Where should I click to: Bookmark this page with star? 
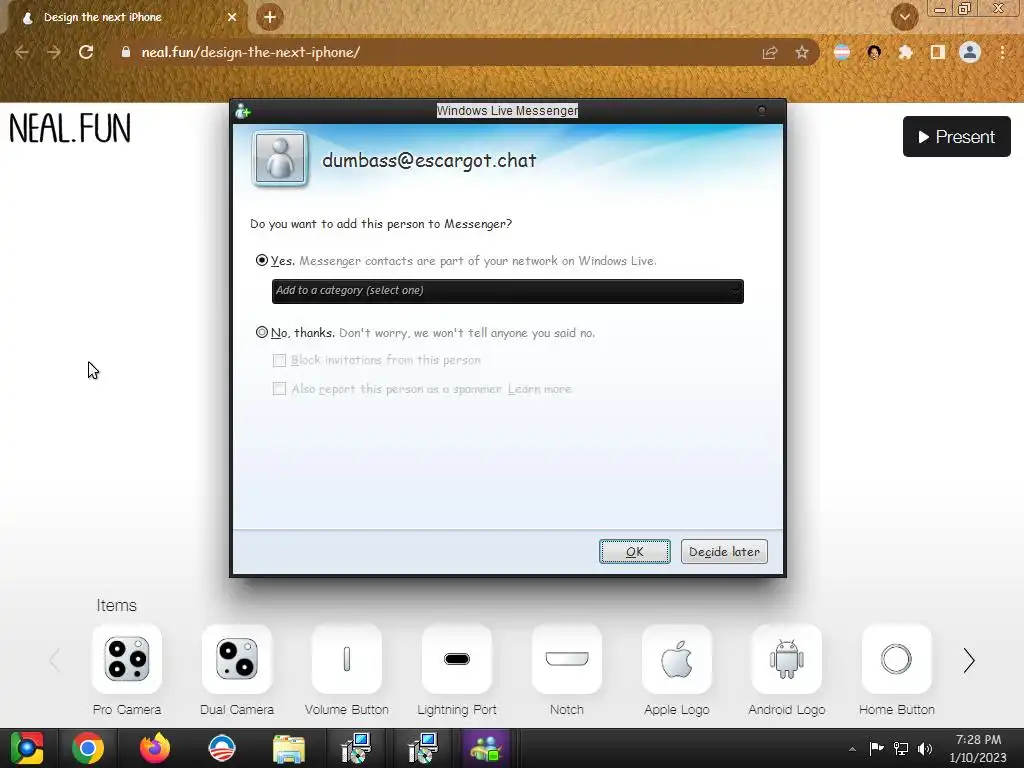click(802, 52)
